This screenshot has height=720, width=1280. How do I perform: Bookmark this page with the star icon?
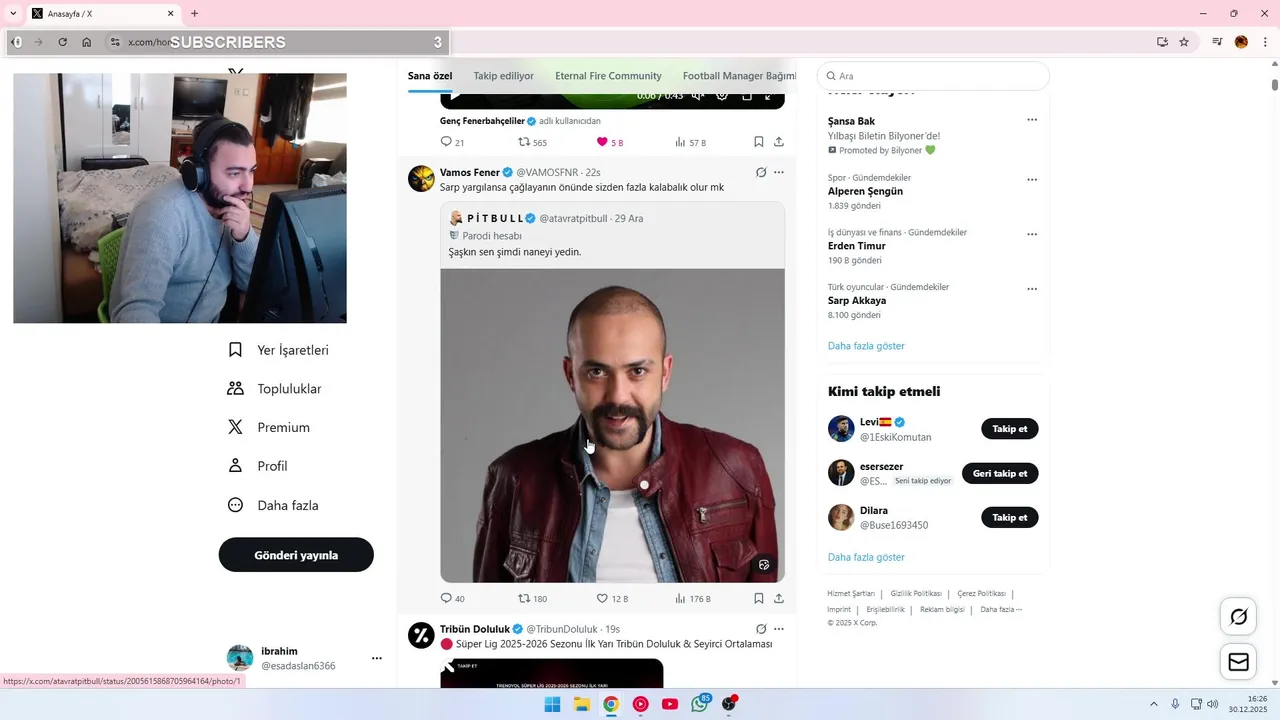tap(1184, 42)
